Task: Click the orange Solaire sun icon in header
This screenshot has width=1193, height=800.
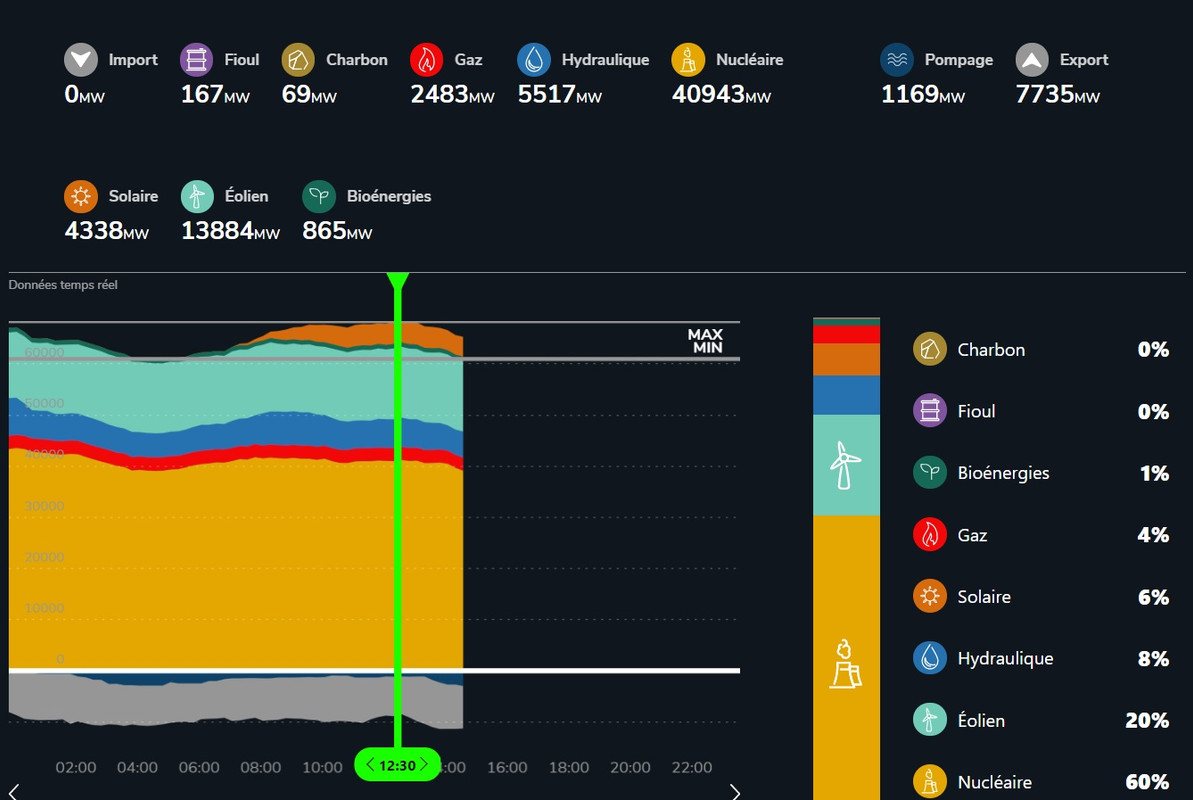Action: (81, 196)
